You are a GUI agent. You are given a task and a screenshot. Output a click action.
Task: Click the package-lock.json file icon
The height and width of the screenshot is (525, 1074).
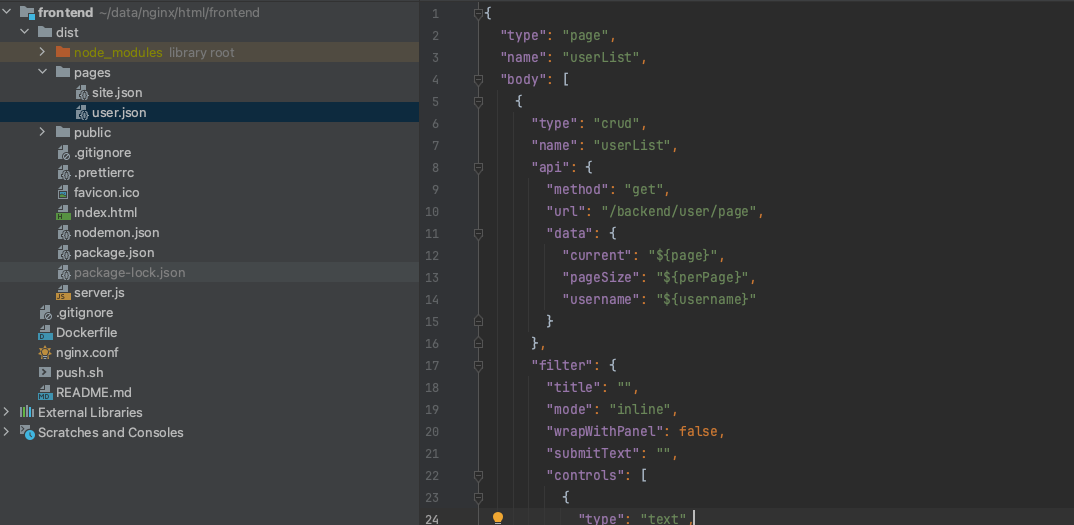(64, 272)
